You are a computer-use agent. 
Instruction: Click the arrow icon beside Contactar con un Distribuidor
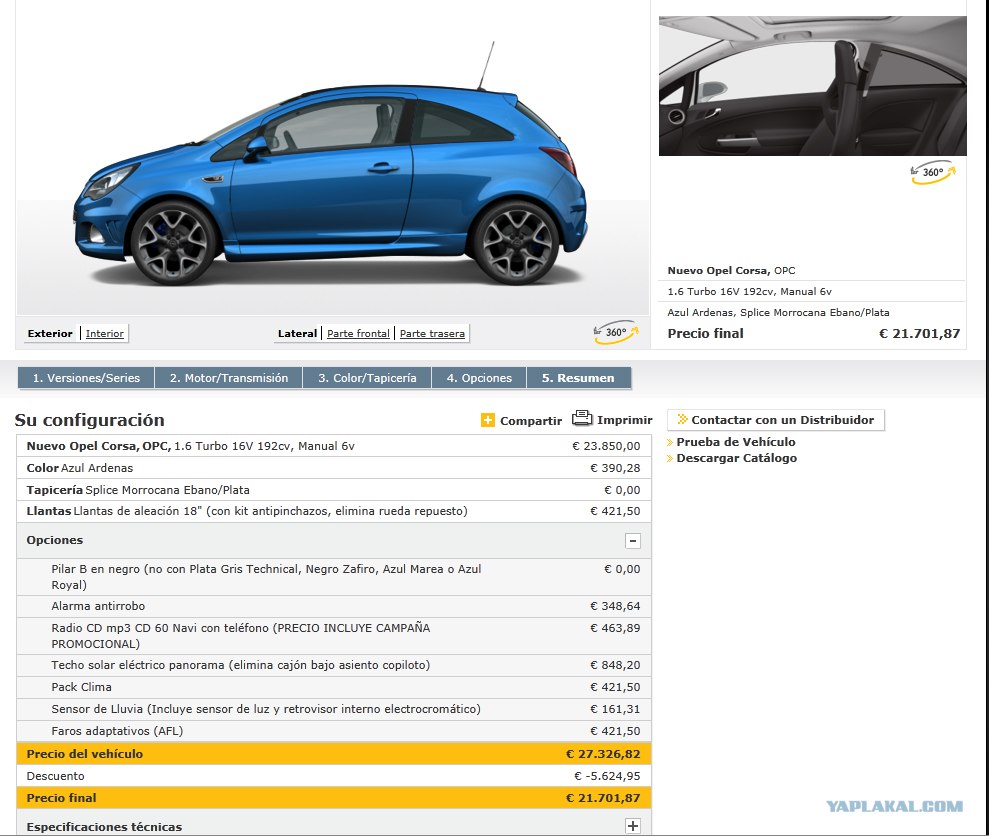click(682, 419)
